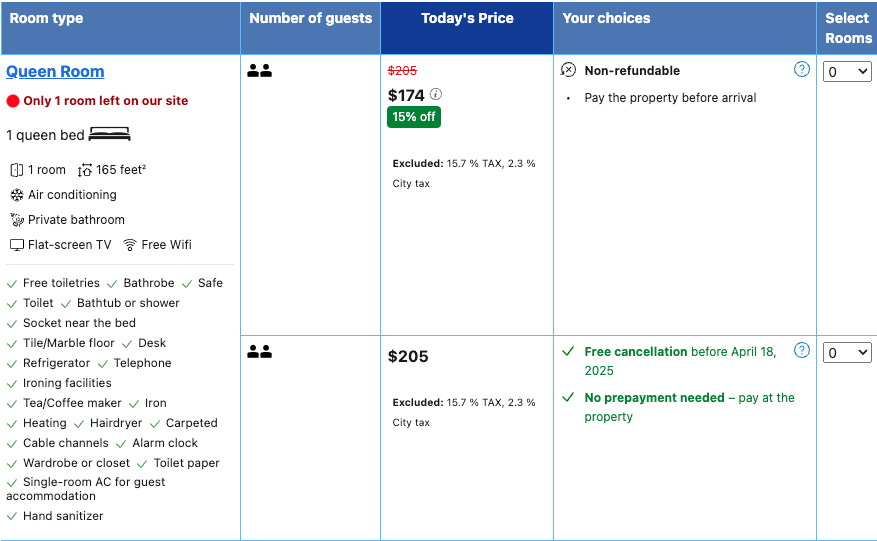Click the queen bed icon
Image resolution: width=877 pixels, height=541 pixels.
(109, 135)
